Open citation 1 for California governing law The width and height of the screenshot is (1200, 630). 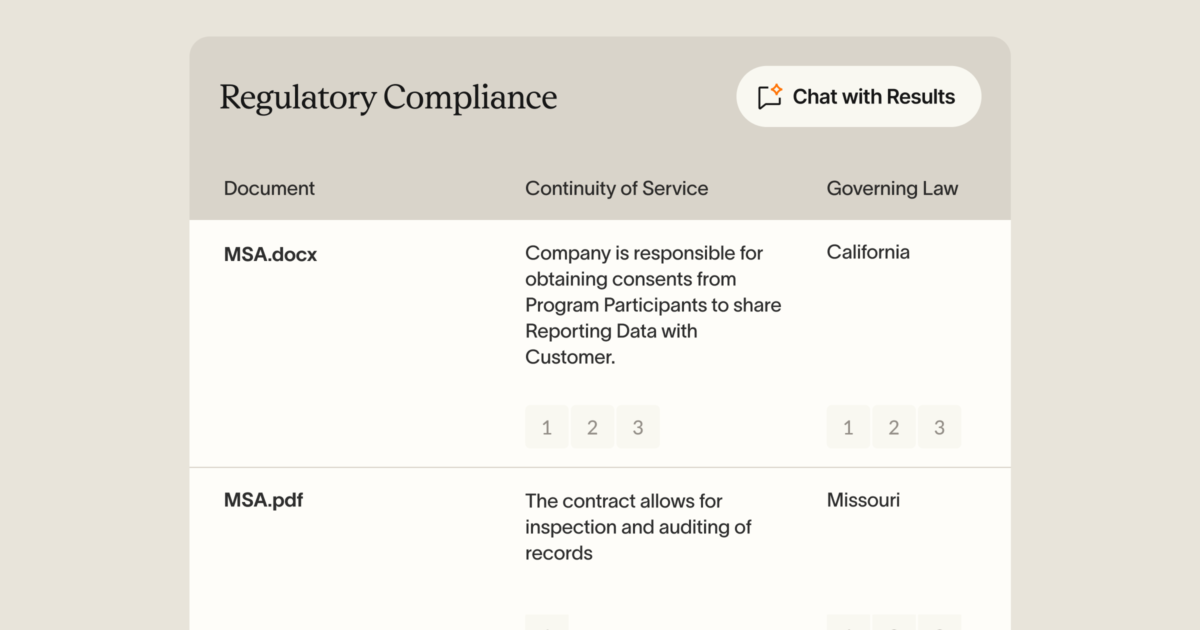[x=848, y=427]
